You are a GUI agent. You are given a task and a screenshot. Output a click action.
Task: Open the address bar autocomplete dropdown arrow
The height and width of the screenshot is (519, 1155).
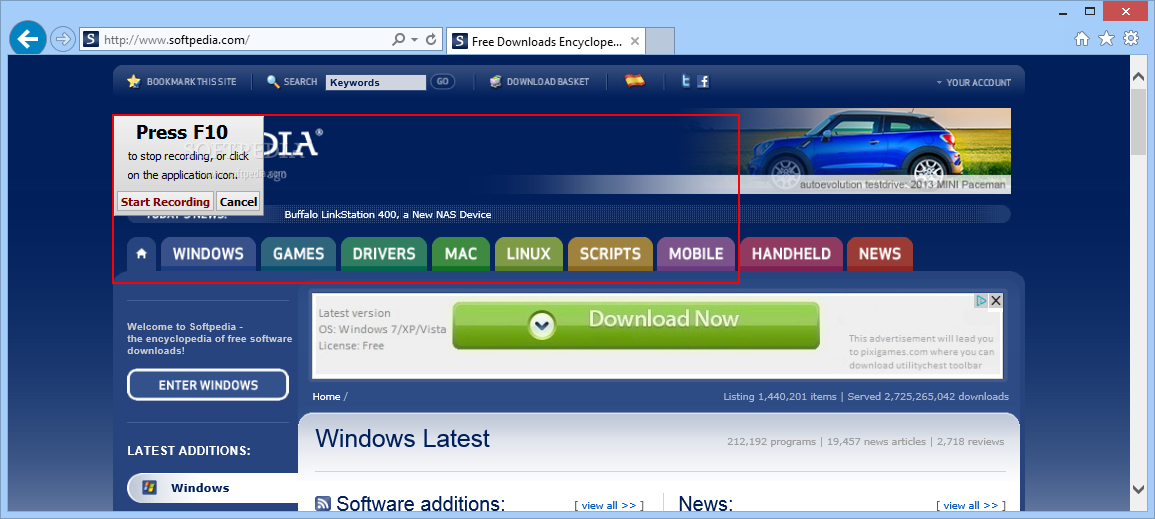coord(414,39)
